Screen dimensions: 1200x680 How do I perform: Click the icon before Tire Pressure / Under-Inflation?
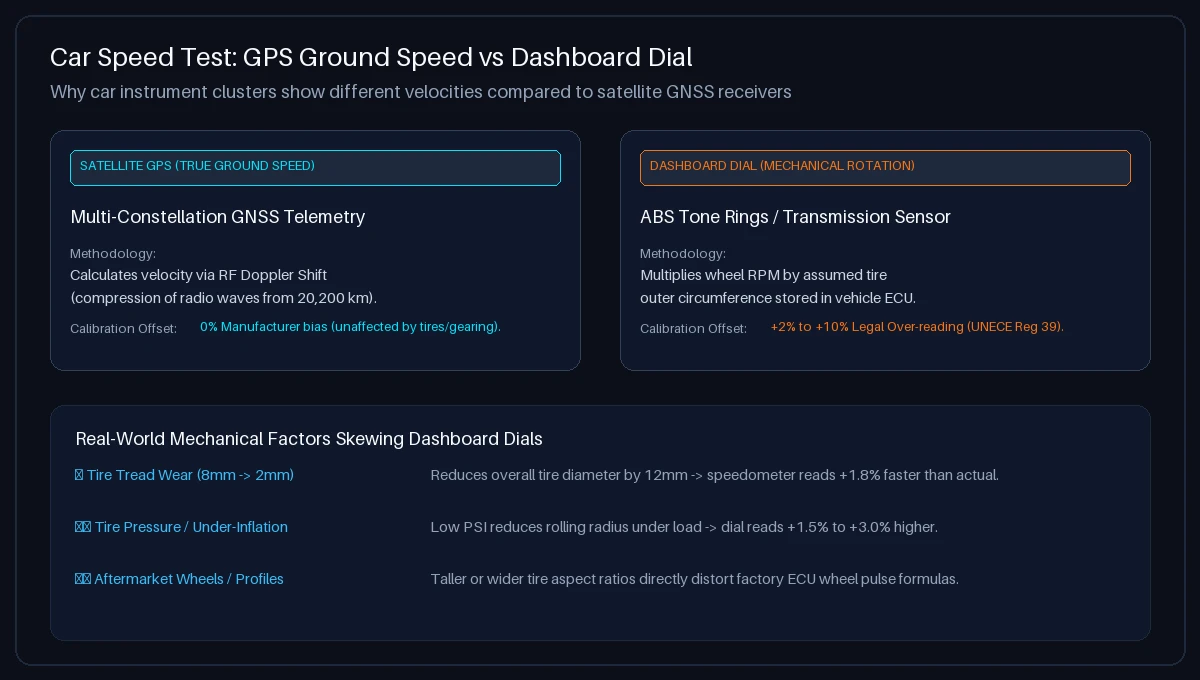tap(83, 527)
